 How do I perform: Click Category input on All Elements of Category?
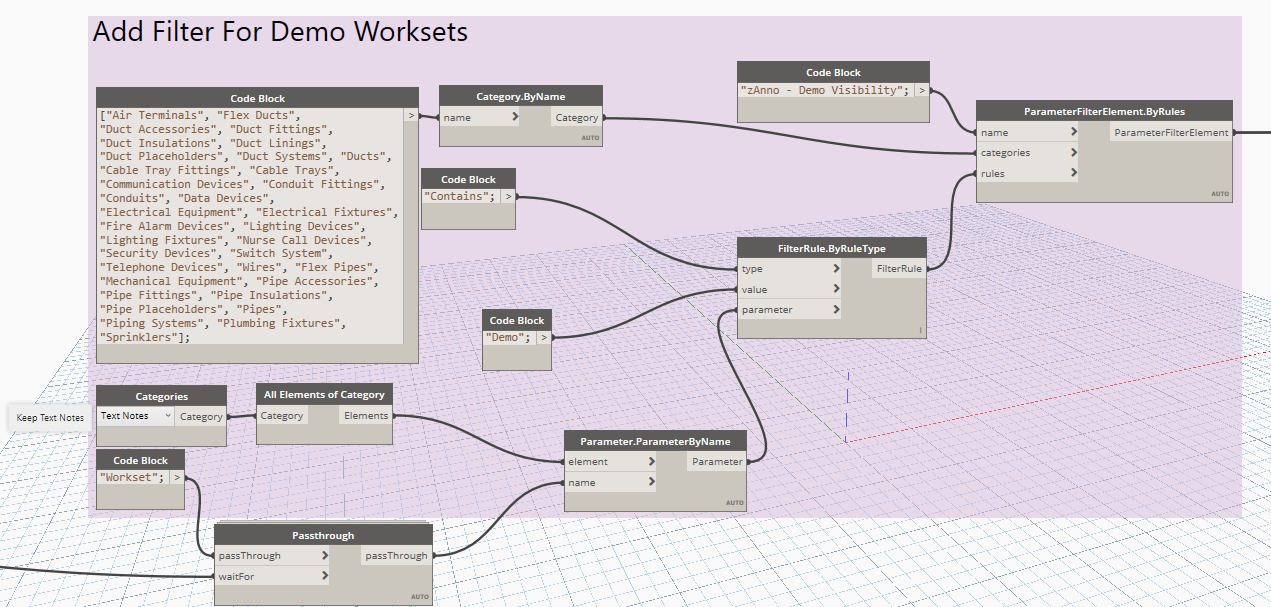point(284,416)
